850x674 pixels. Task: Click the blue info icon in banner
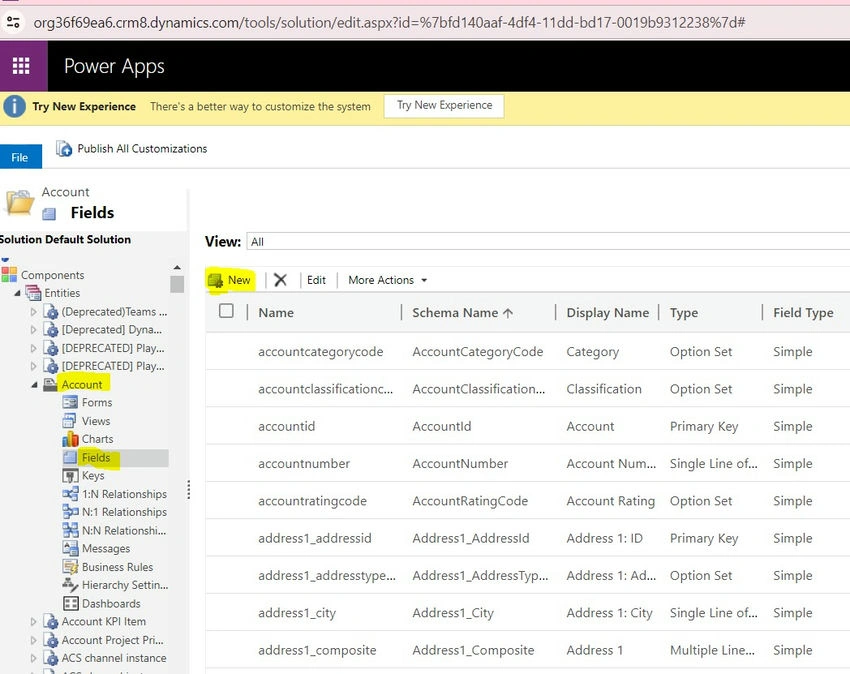coord(15,106)
